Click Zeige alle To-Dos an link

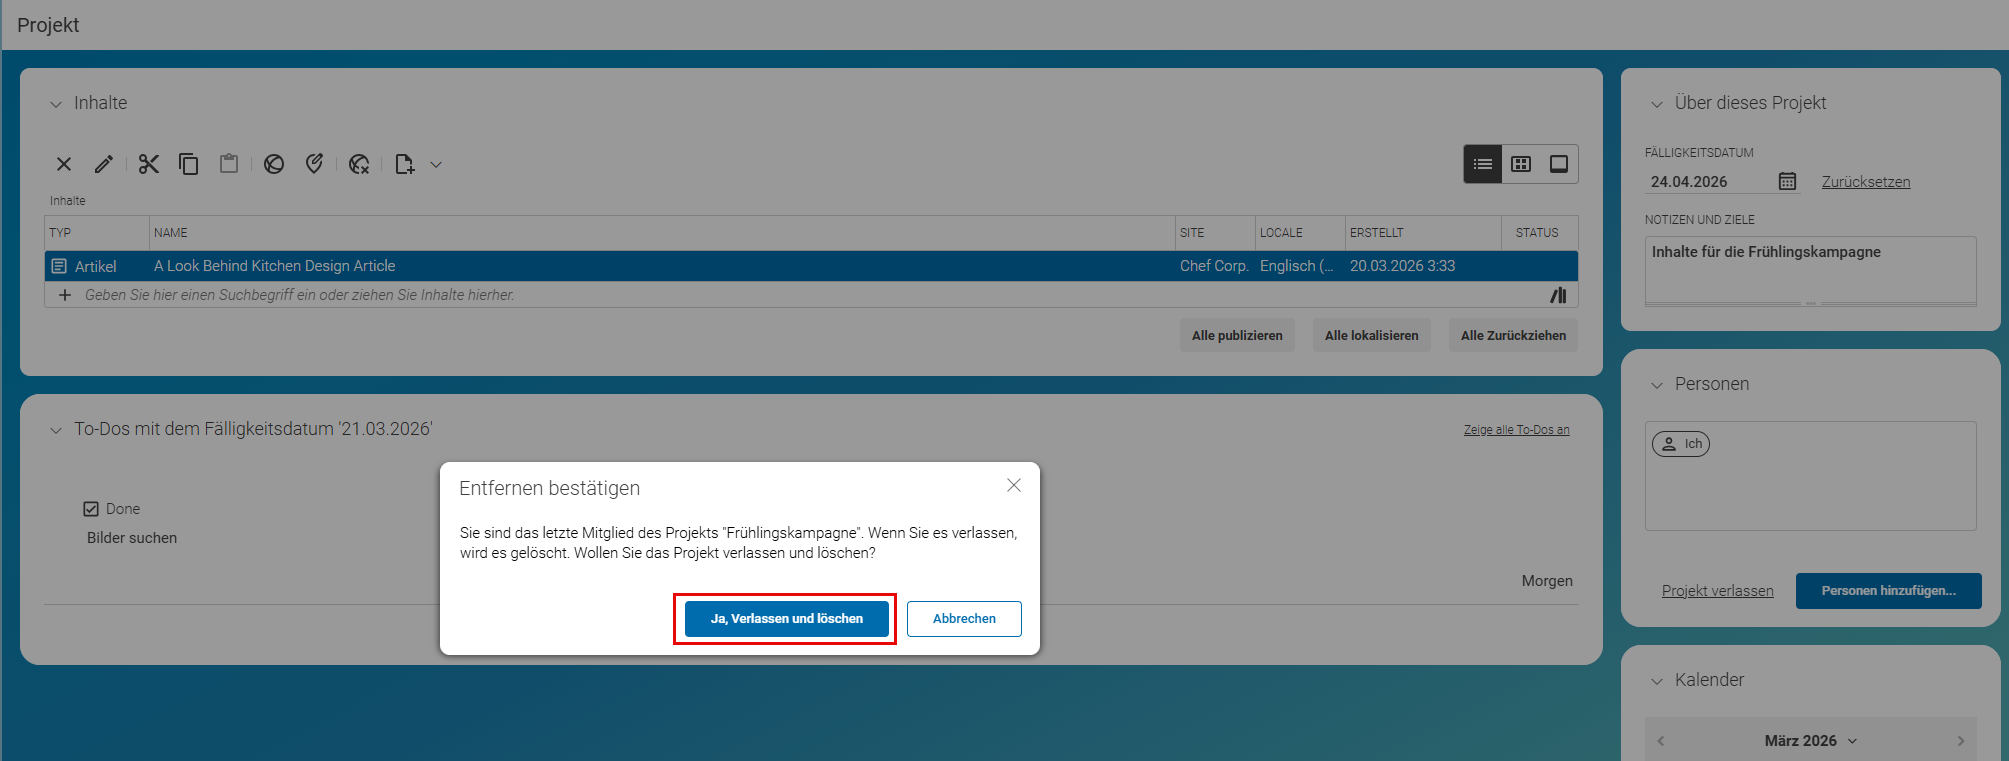pos(1516,430)
